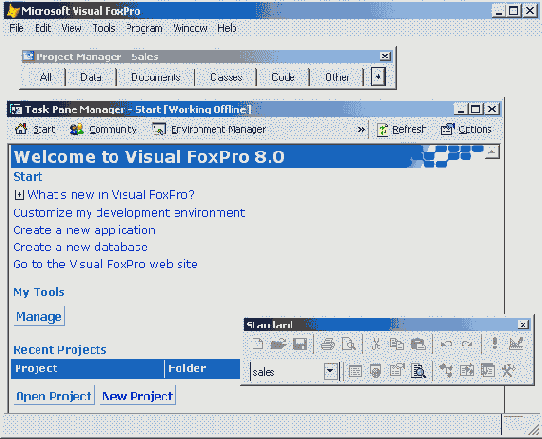
Task: Click the Document View magnifier icon
Action: (418, 371)
